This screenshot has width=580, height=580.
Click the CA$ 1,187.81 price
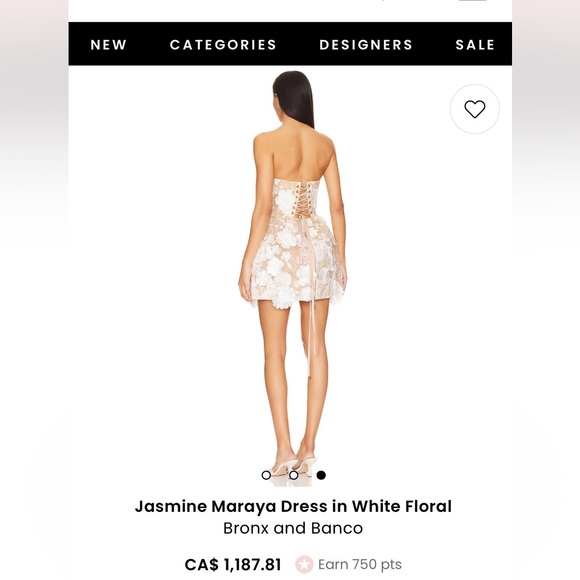pos(233,564)
